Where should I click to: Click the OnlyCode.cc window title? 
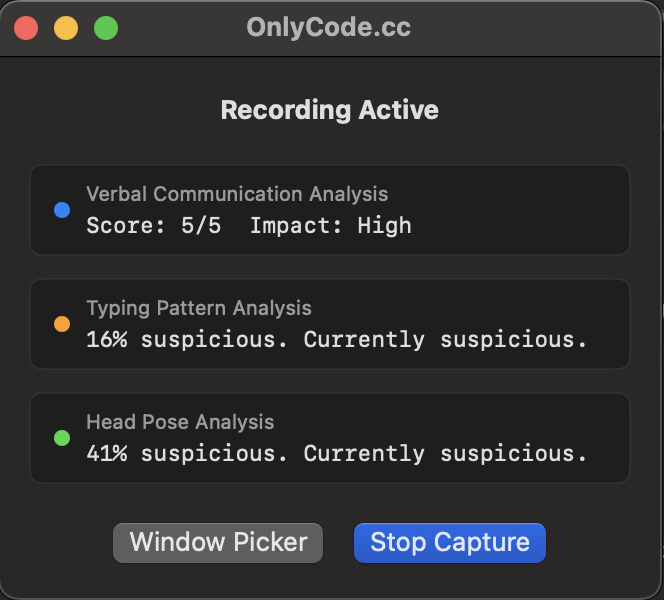tap(329, 27)
